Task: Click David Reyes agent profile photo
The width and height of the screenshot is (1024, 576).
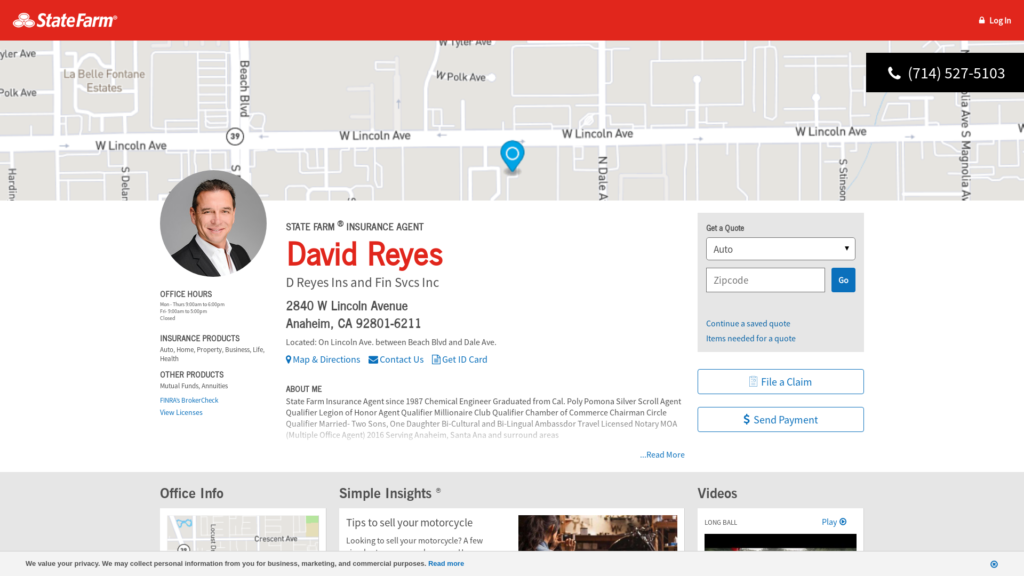Action: 213,224
